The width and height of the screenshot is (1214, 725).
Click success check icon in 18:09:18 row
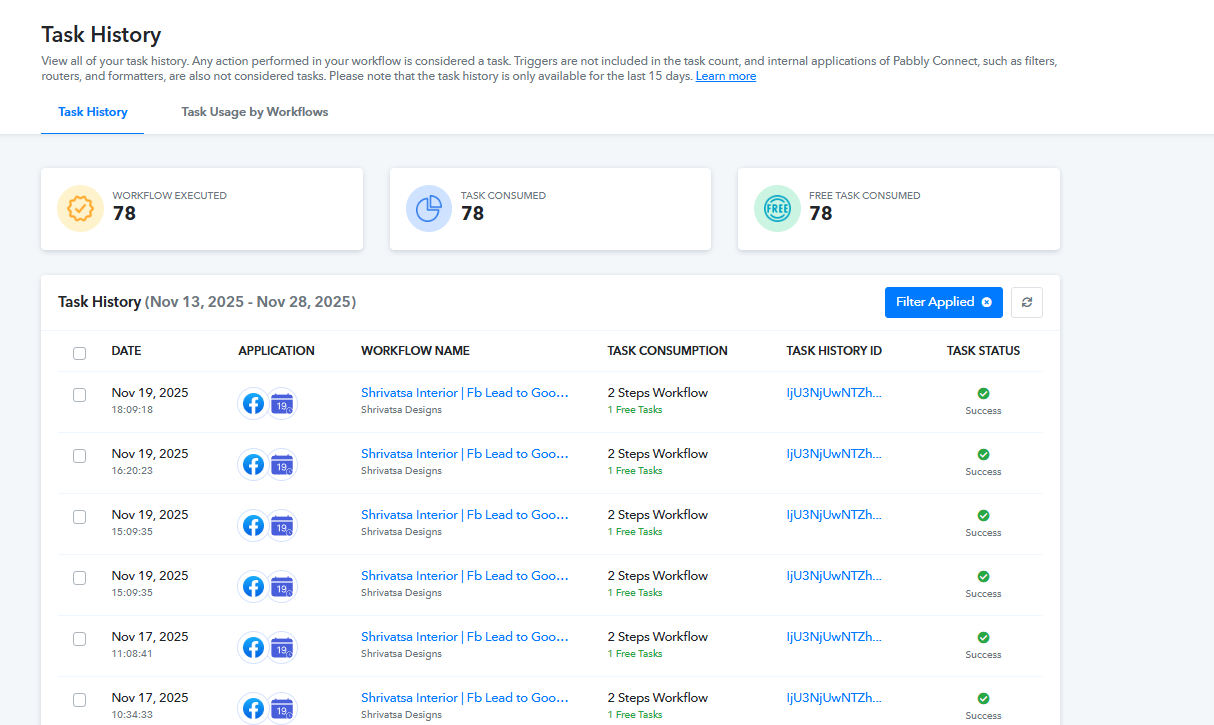[983, 394]
